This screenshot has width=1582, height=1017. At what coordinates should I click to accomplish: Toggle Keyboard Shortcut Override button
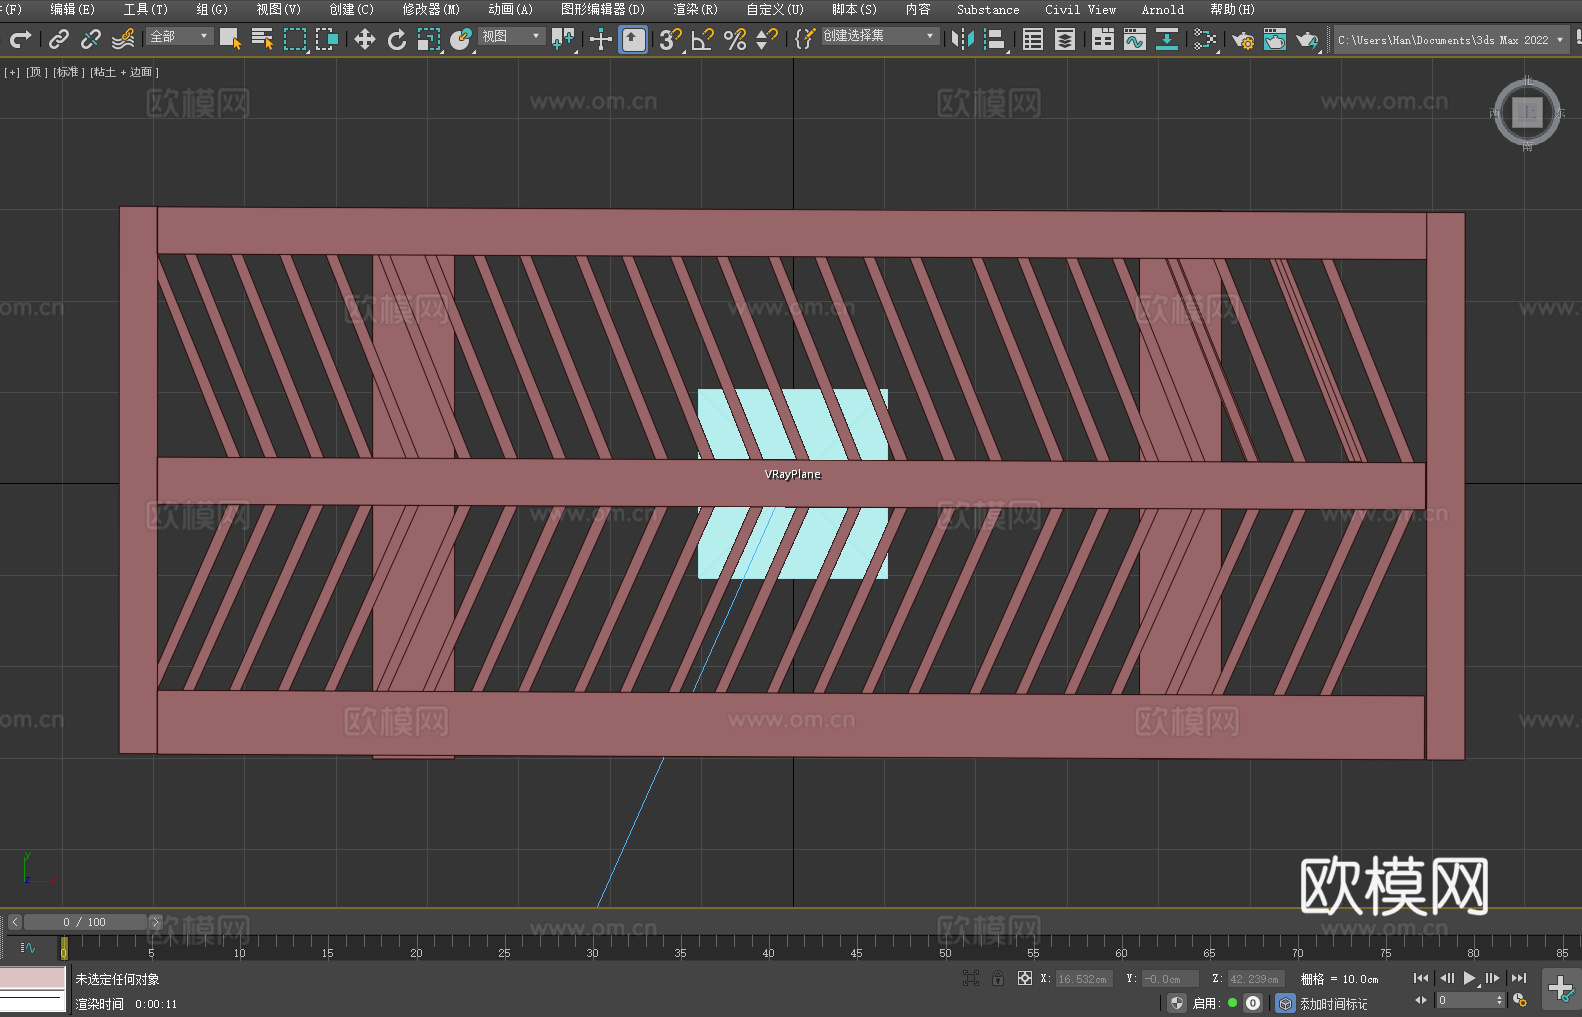pos(633,39)
